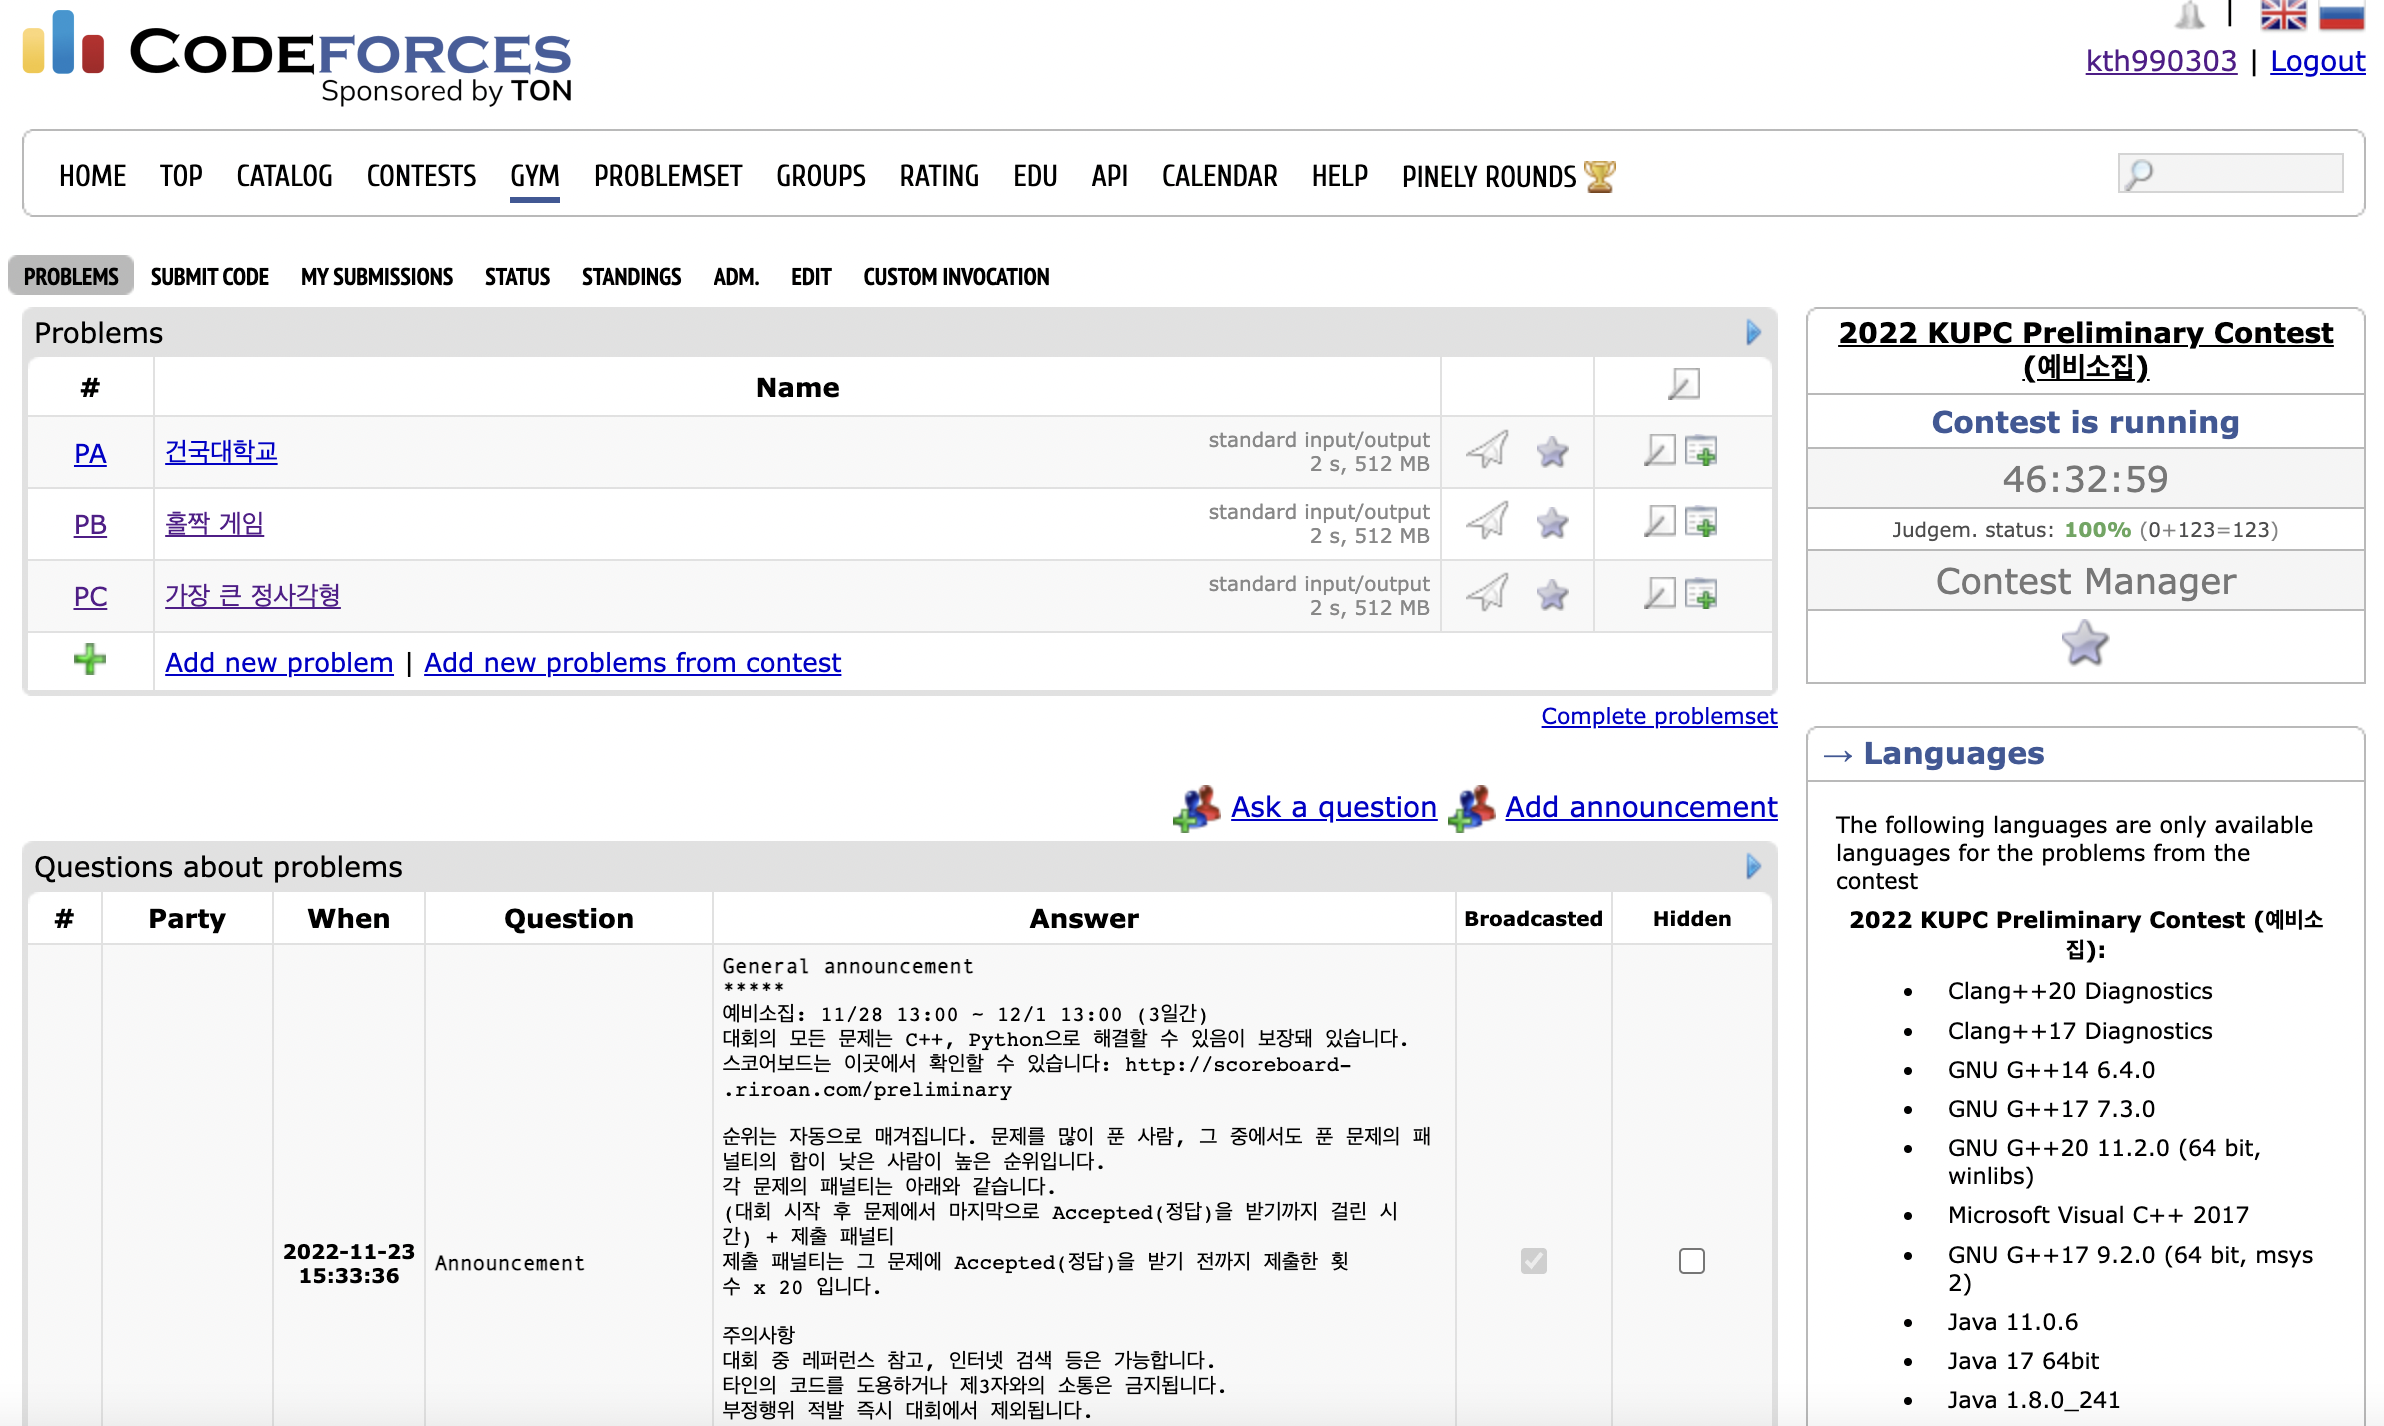
Task: Click the favorite star under Contest Manager
Action: [x=2085, y=644]
